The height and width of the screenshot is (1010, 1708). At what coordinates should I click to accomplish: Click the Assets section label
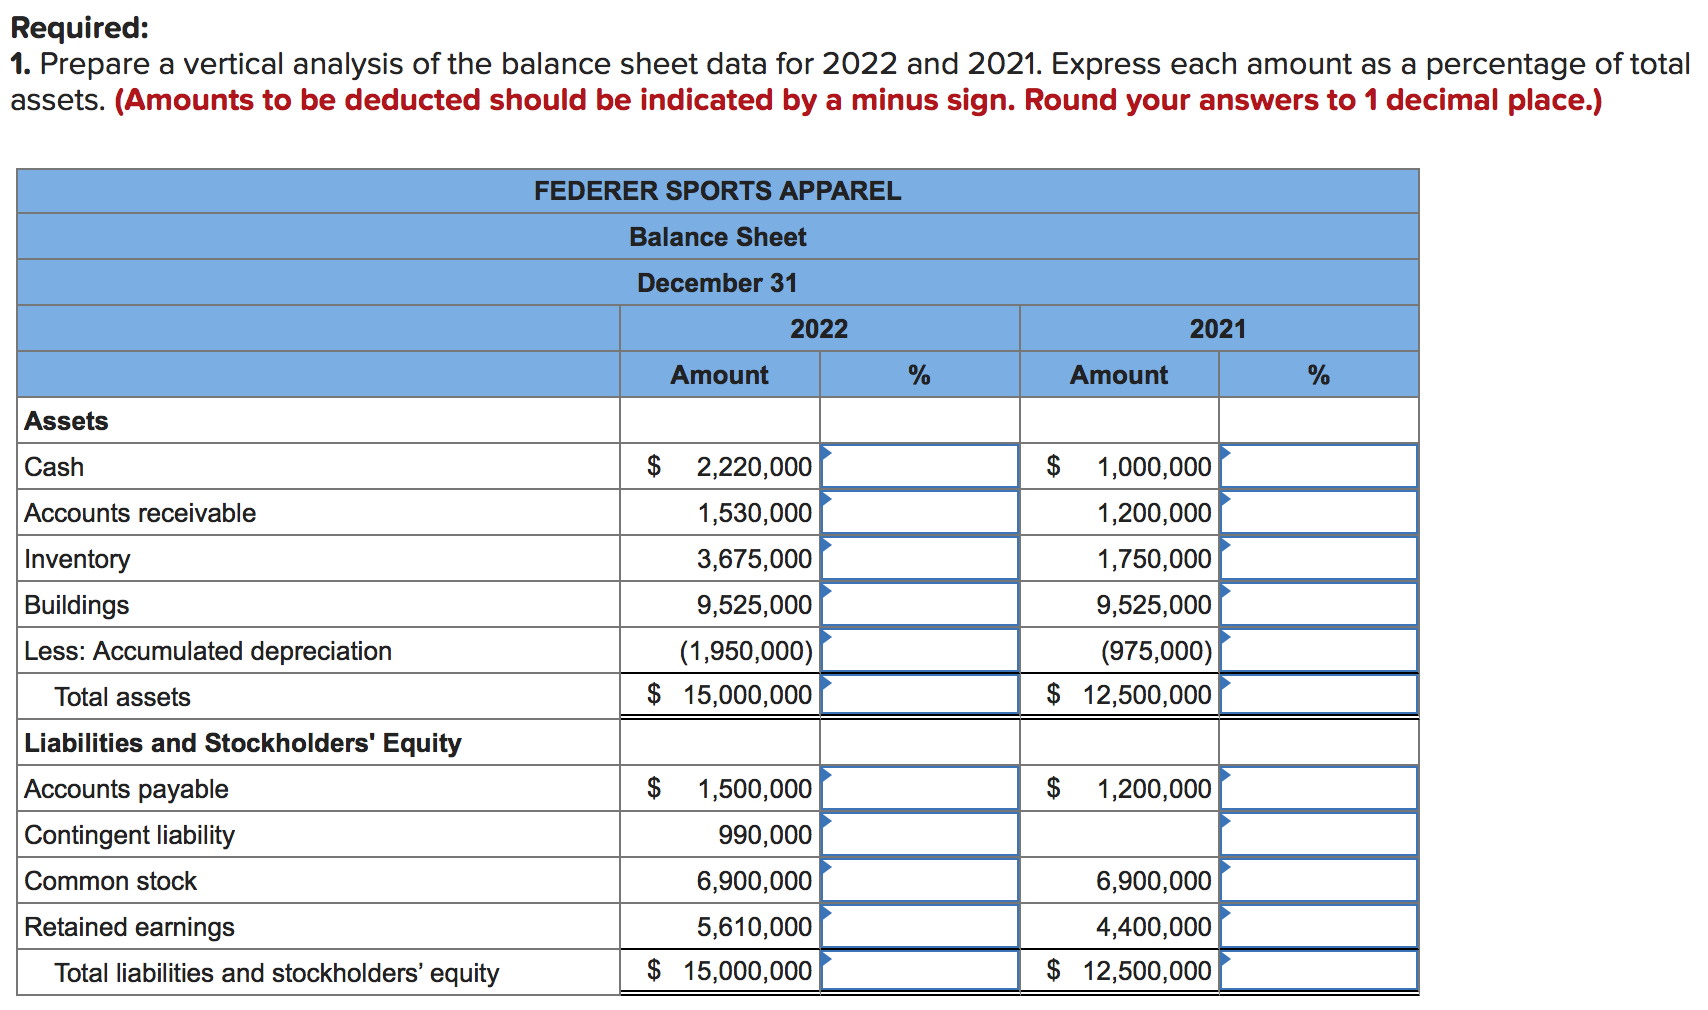point(66,421)
